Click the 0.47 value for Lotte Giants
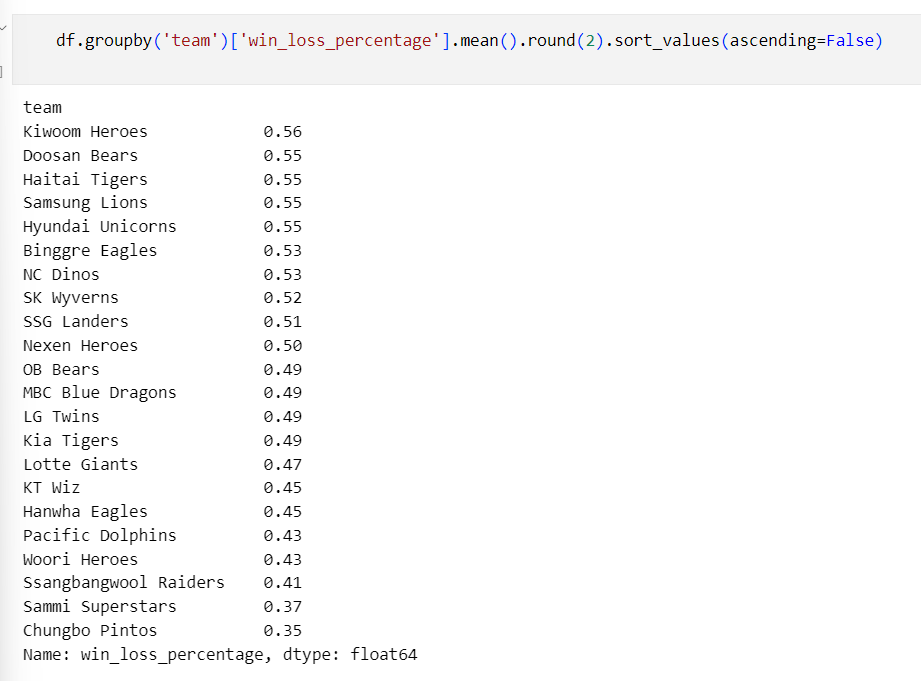This screenshot has height=681, width=921. point(283,465)
